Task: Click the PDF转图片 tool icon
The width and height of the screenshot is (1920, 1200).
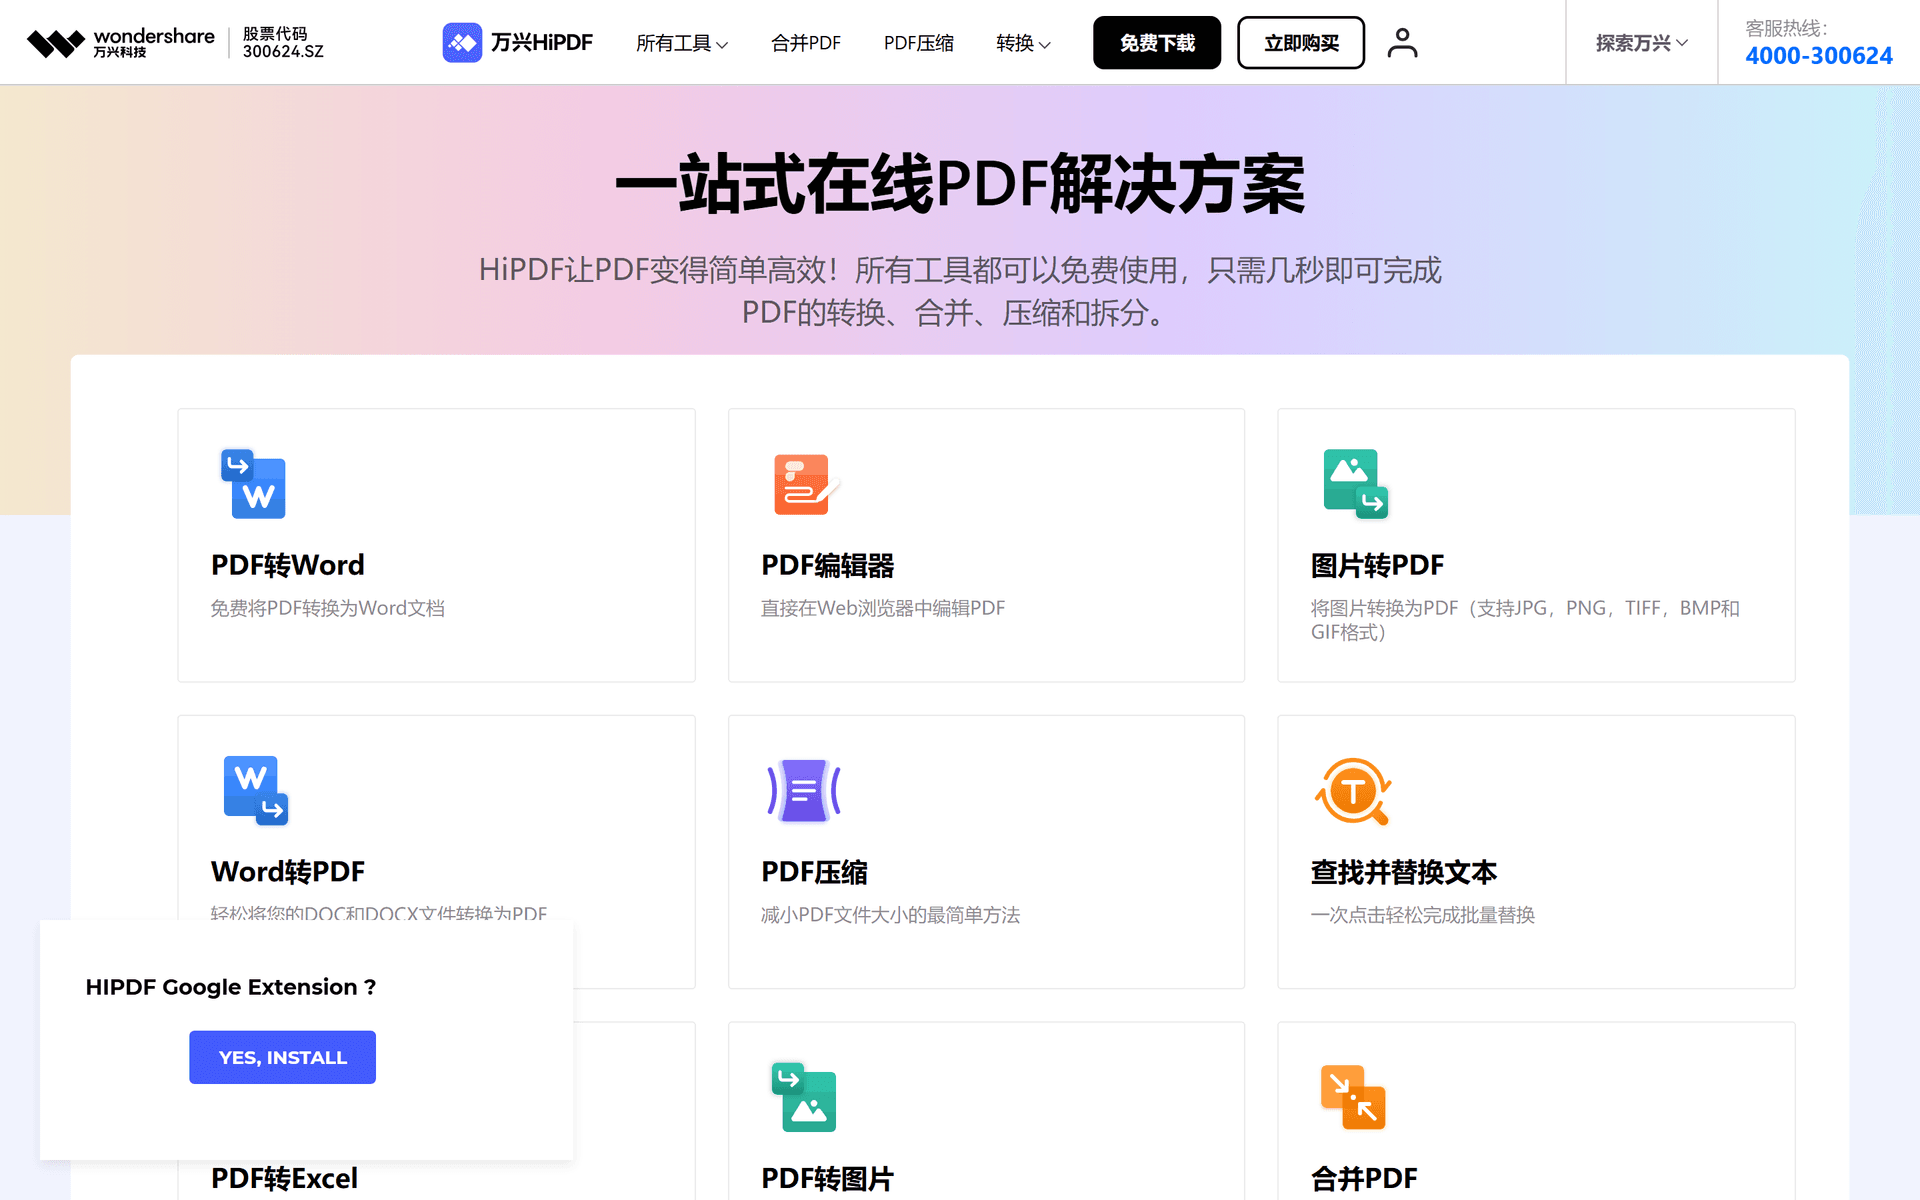Action: pyautogui.click(x=804, y=1097)
